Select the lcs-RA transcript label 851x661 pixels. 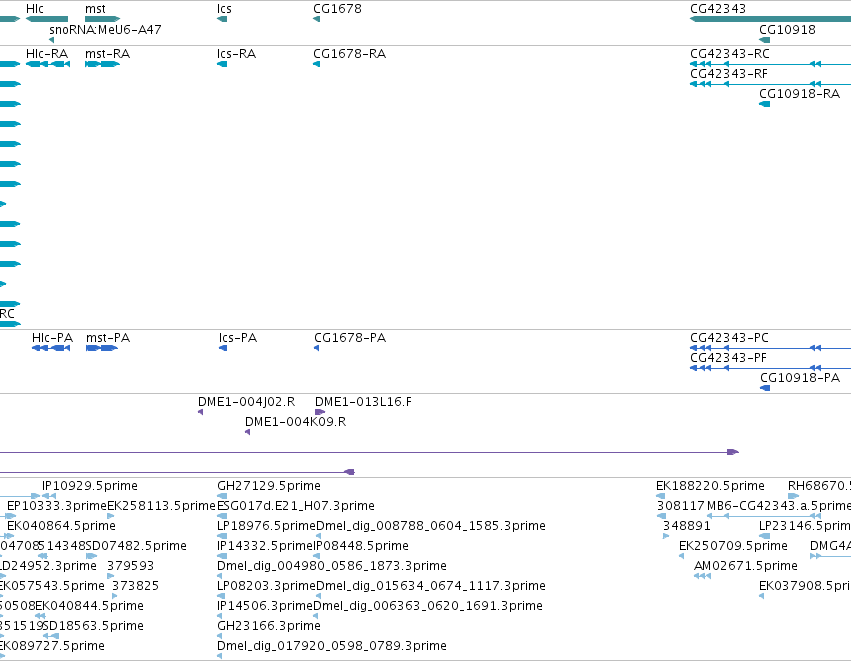[236, 54]
